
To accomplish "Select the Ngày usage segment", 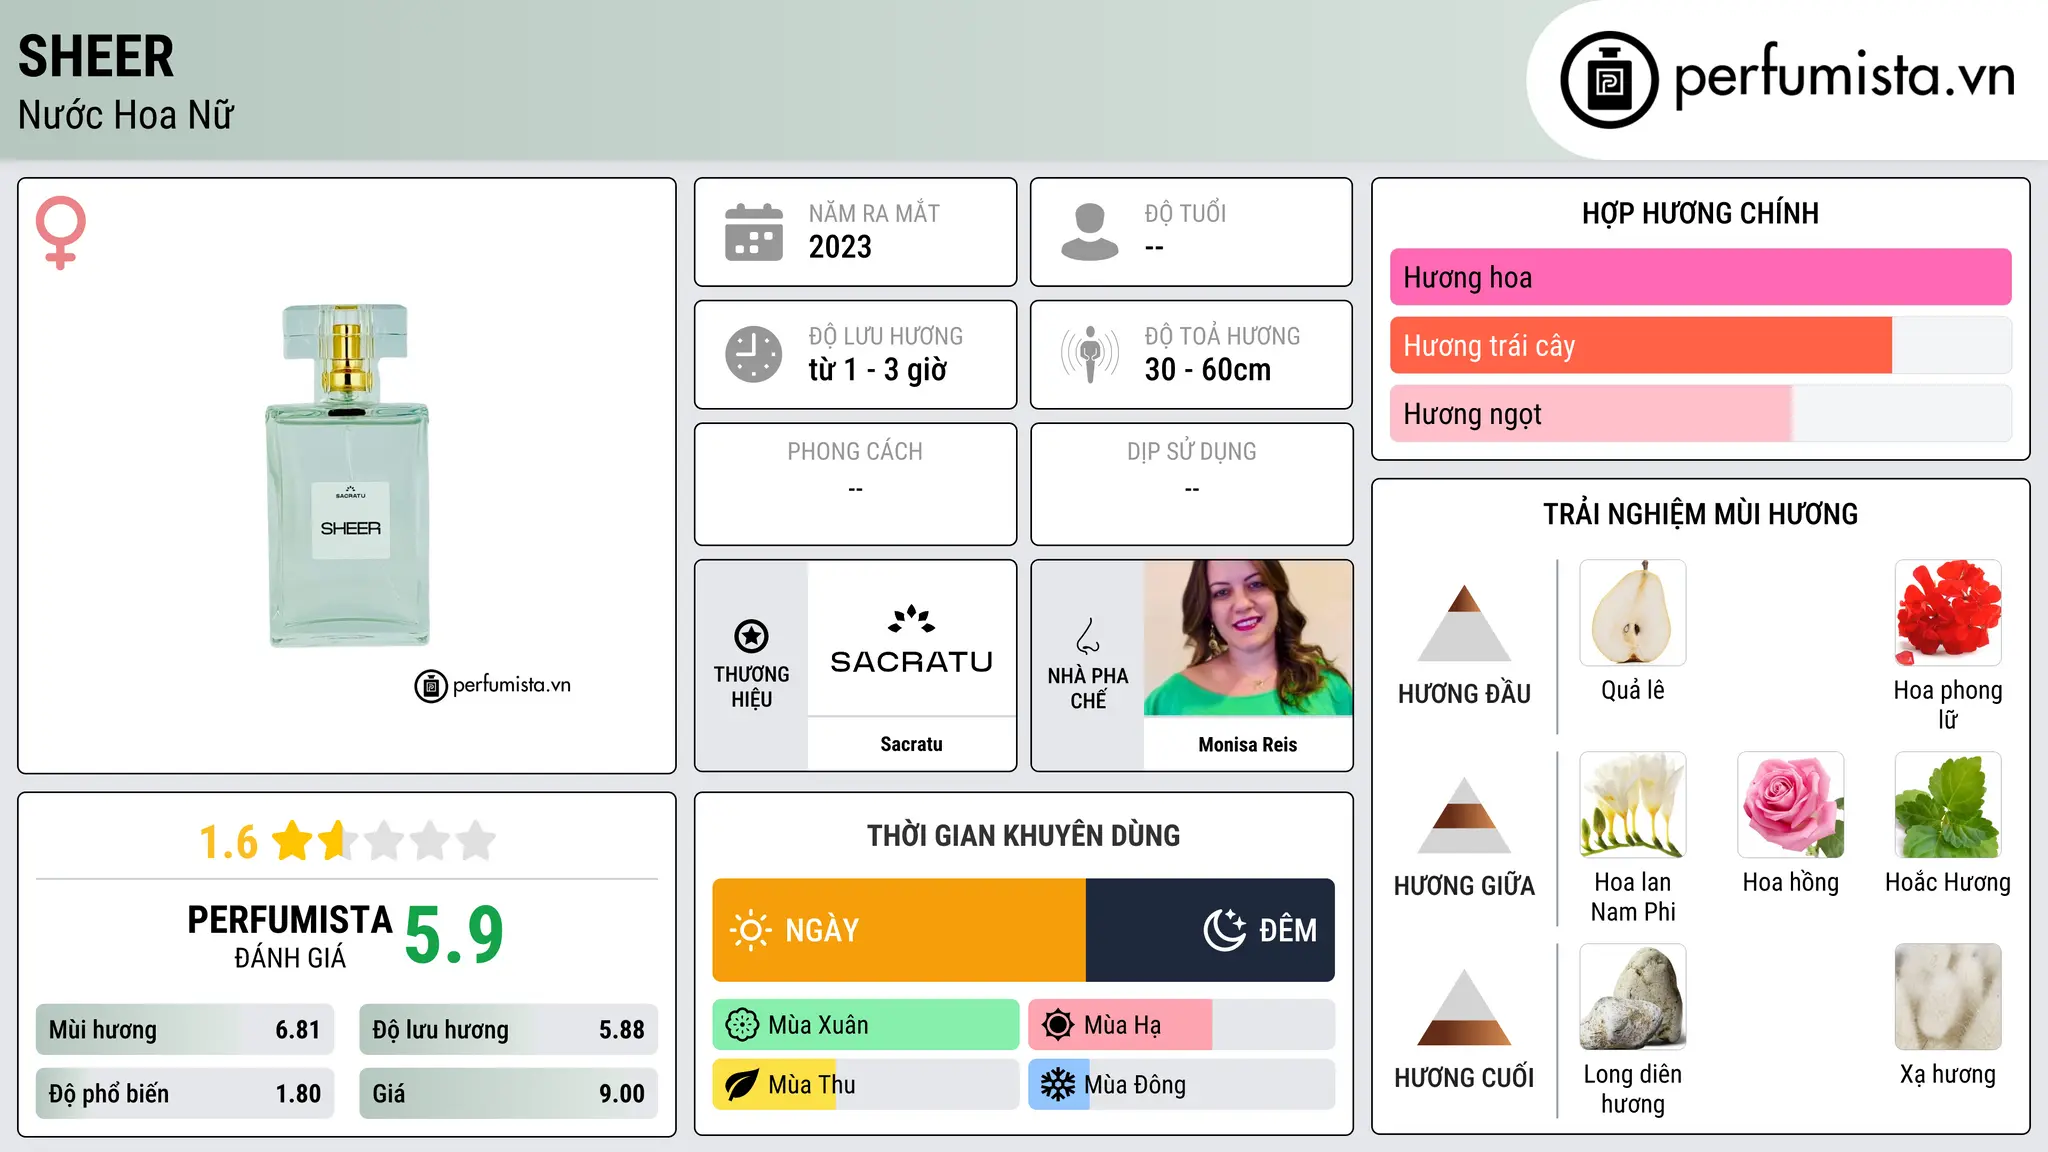I will point(899,930).
